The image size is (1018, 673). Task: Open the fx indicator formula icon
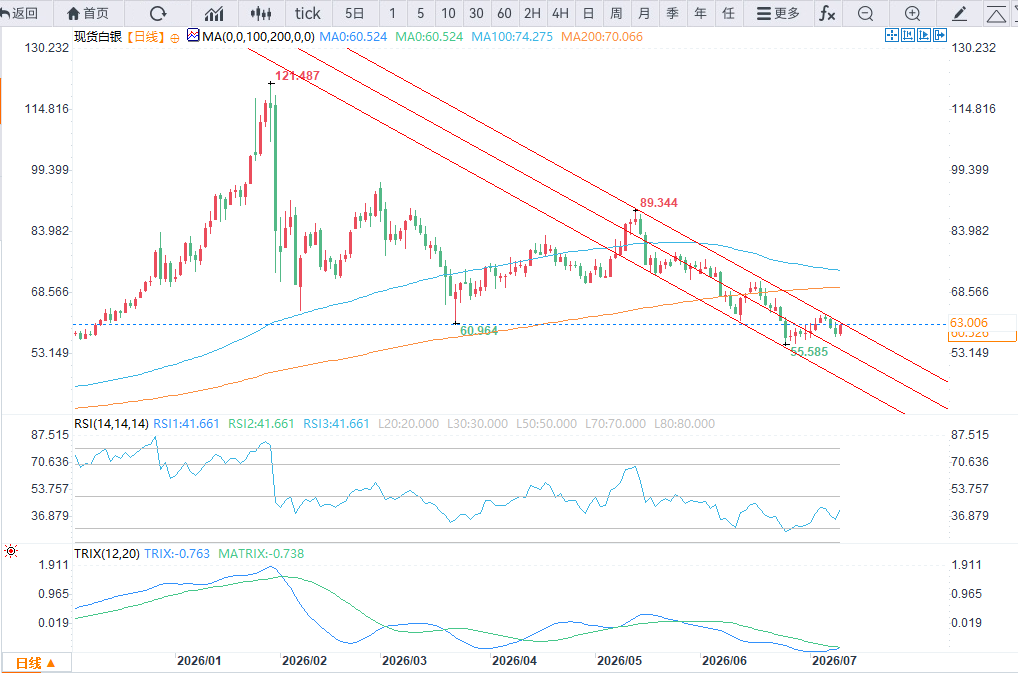pos(827,13)
